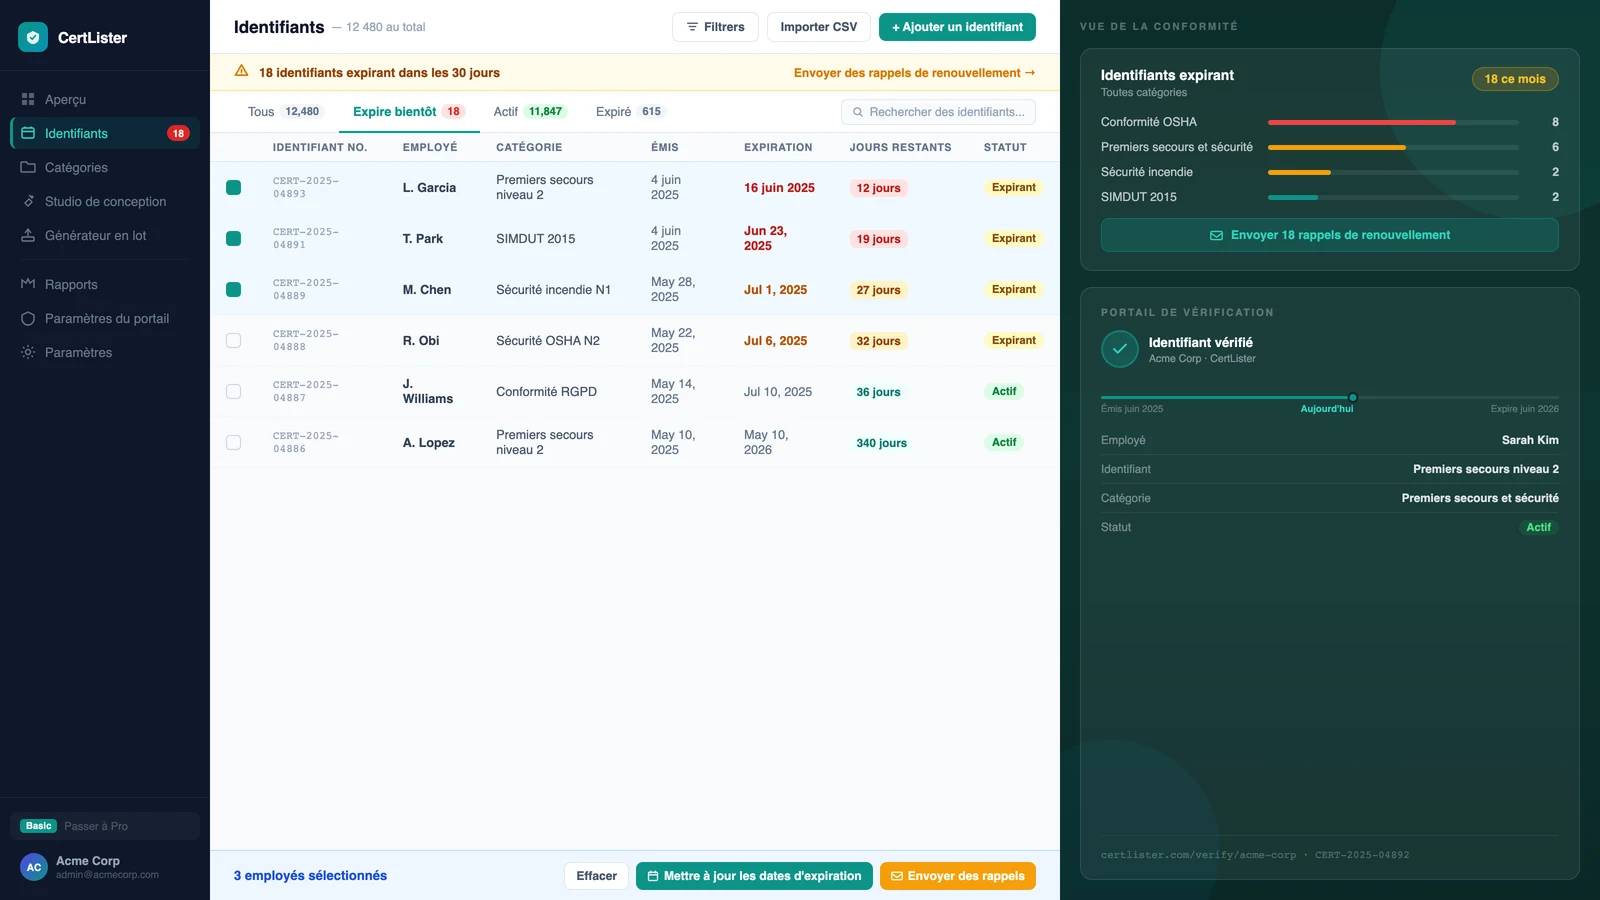Viewport: 1600px width, 900px height.
Task: Click the warning triangle icon in banner
Action: coord(241,71)
